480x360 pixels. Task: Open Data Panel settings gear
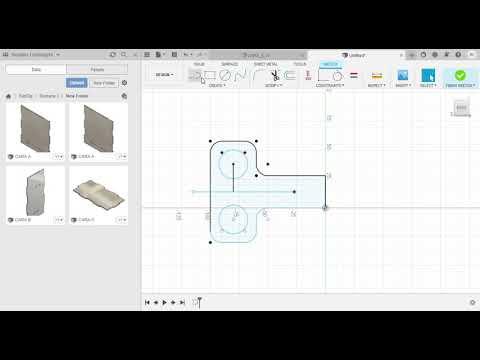tap(124, 83)
